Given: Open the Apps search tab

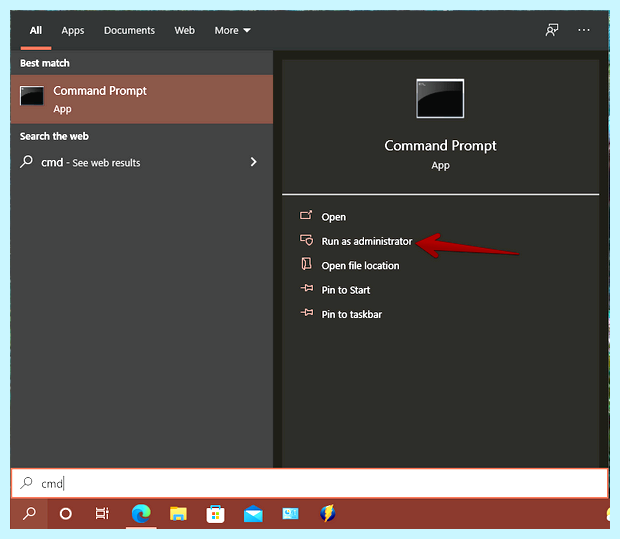Looking at the screenshot, I should point(73,30).
